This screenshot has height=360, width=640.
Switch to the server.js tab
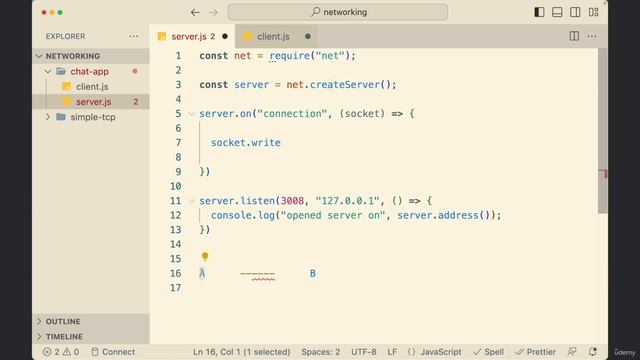click(x=193, y=36)
